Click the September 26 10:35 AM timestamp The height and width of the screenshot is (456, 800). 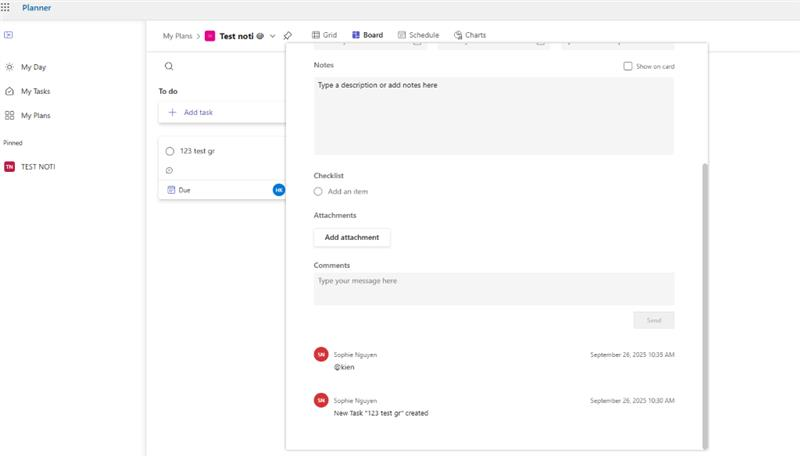(632, 354)
